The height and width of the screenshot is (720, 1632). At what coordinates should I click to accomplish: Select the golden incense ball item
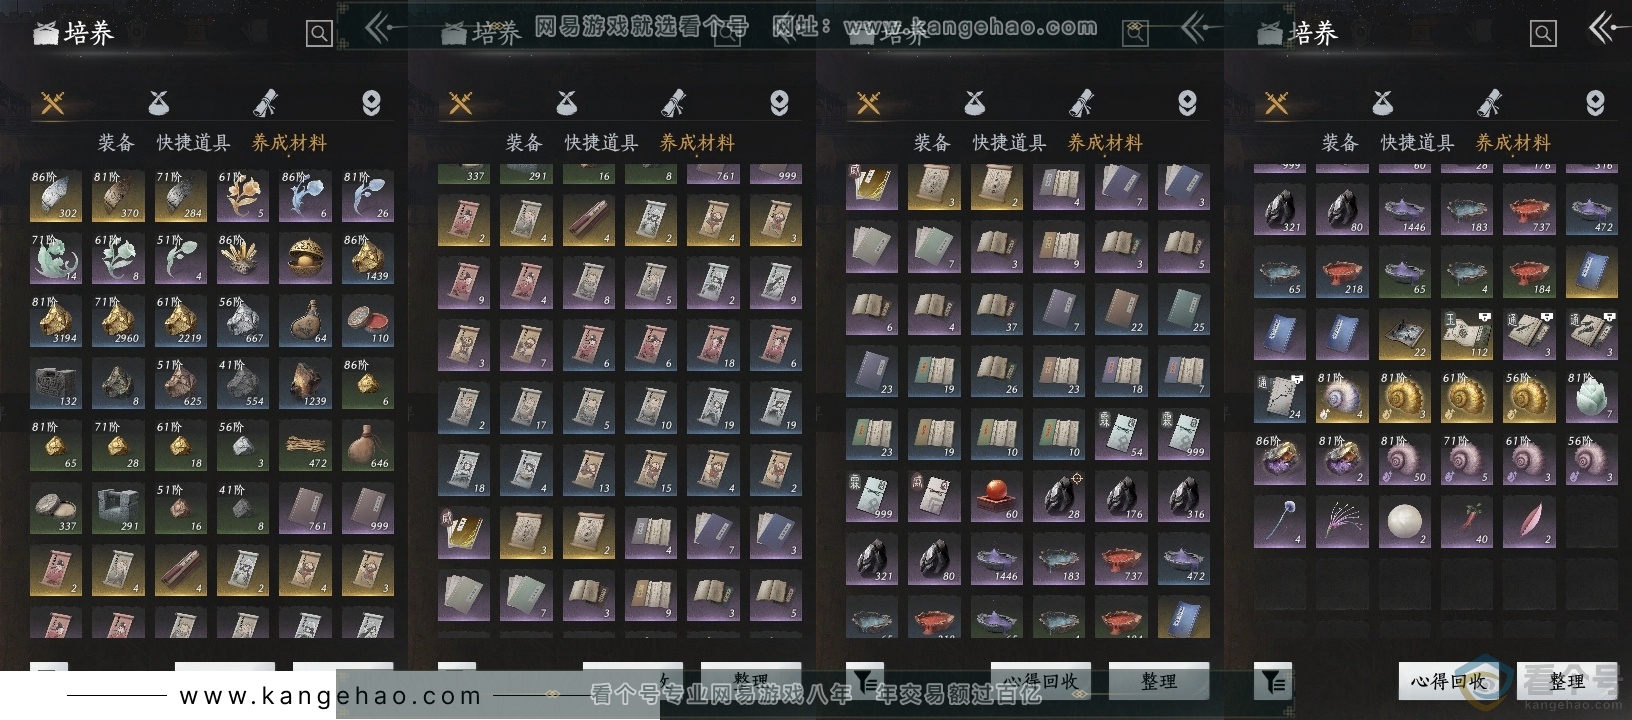click(x=305, y=258)
